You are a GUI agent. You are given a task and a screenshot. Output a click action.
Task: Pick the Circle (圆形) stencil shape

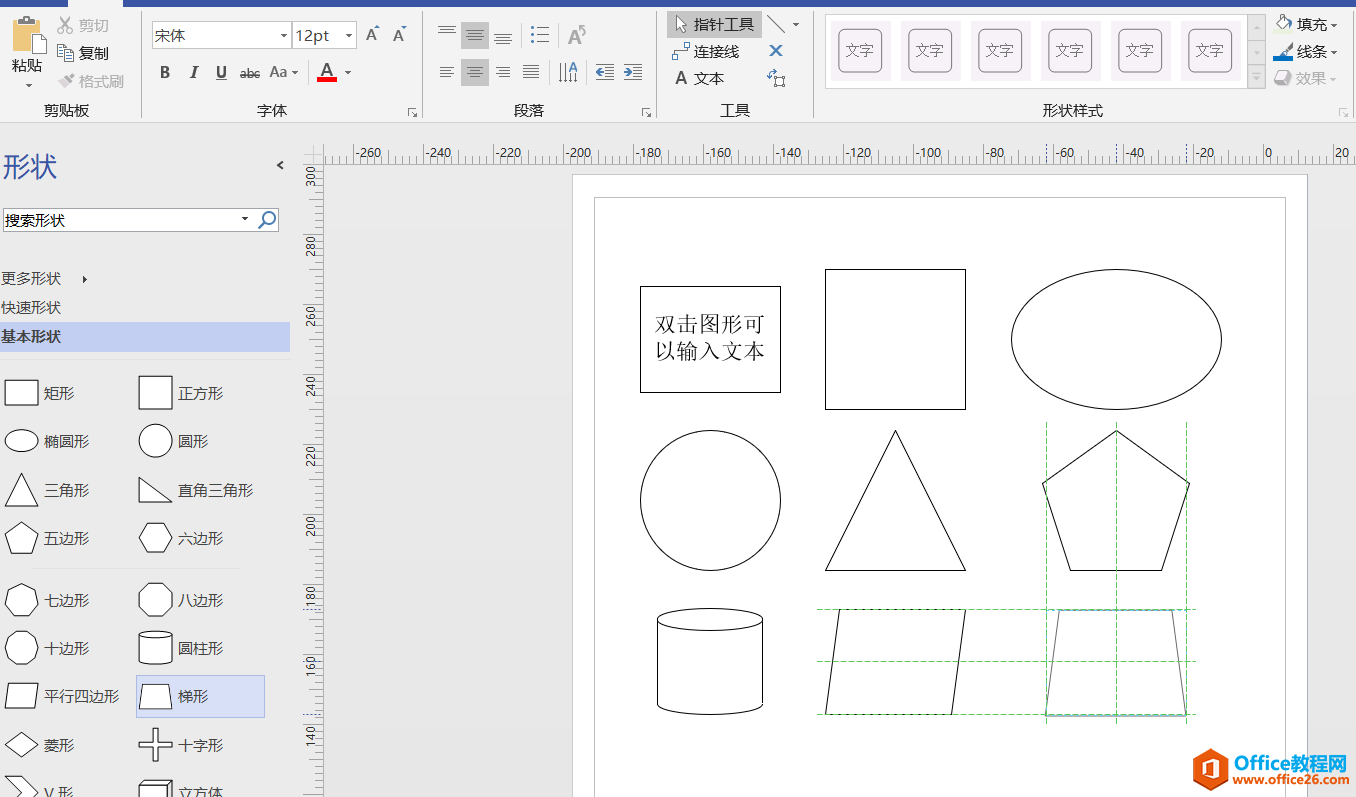tap(174, 441)
